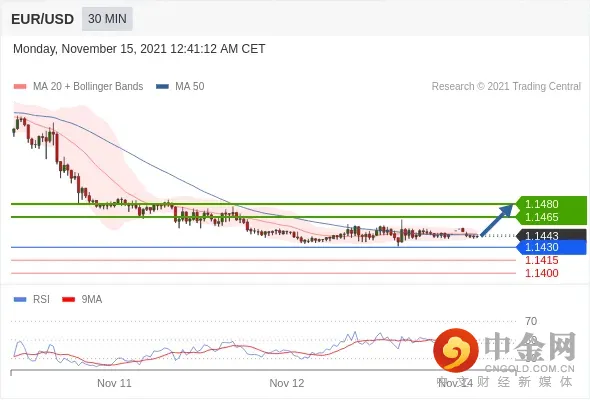Click the orange CNGOLD logo icon
Screen dimensions: 590x400
point(456,350)
